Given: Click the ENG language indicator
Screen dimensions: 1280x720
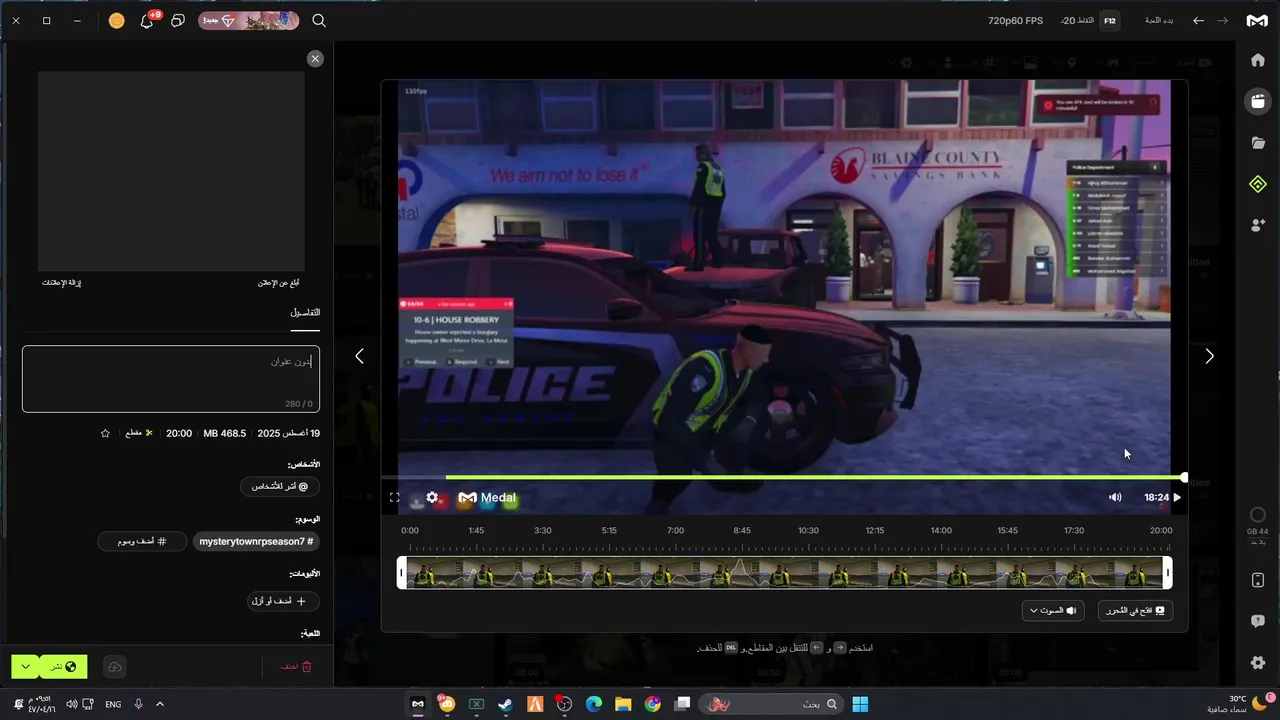Looking at the screenshot, I should point(113,704).
